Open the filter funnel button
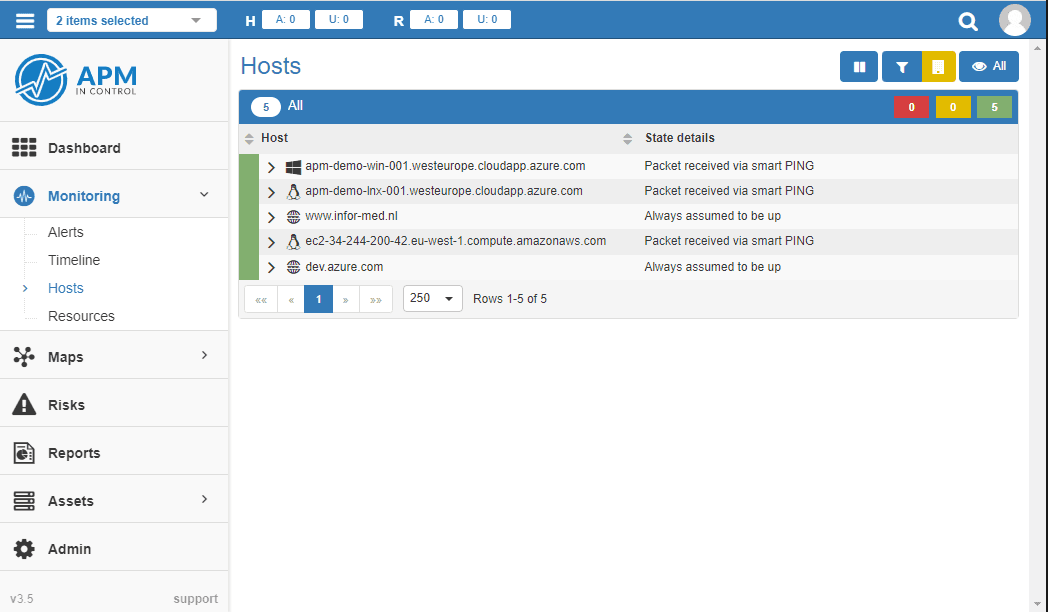Image resolution: width=1048 pixels, height=612 pixels. pyautogui.click(x=902, y=67)
